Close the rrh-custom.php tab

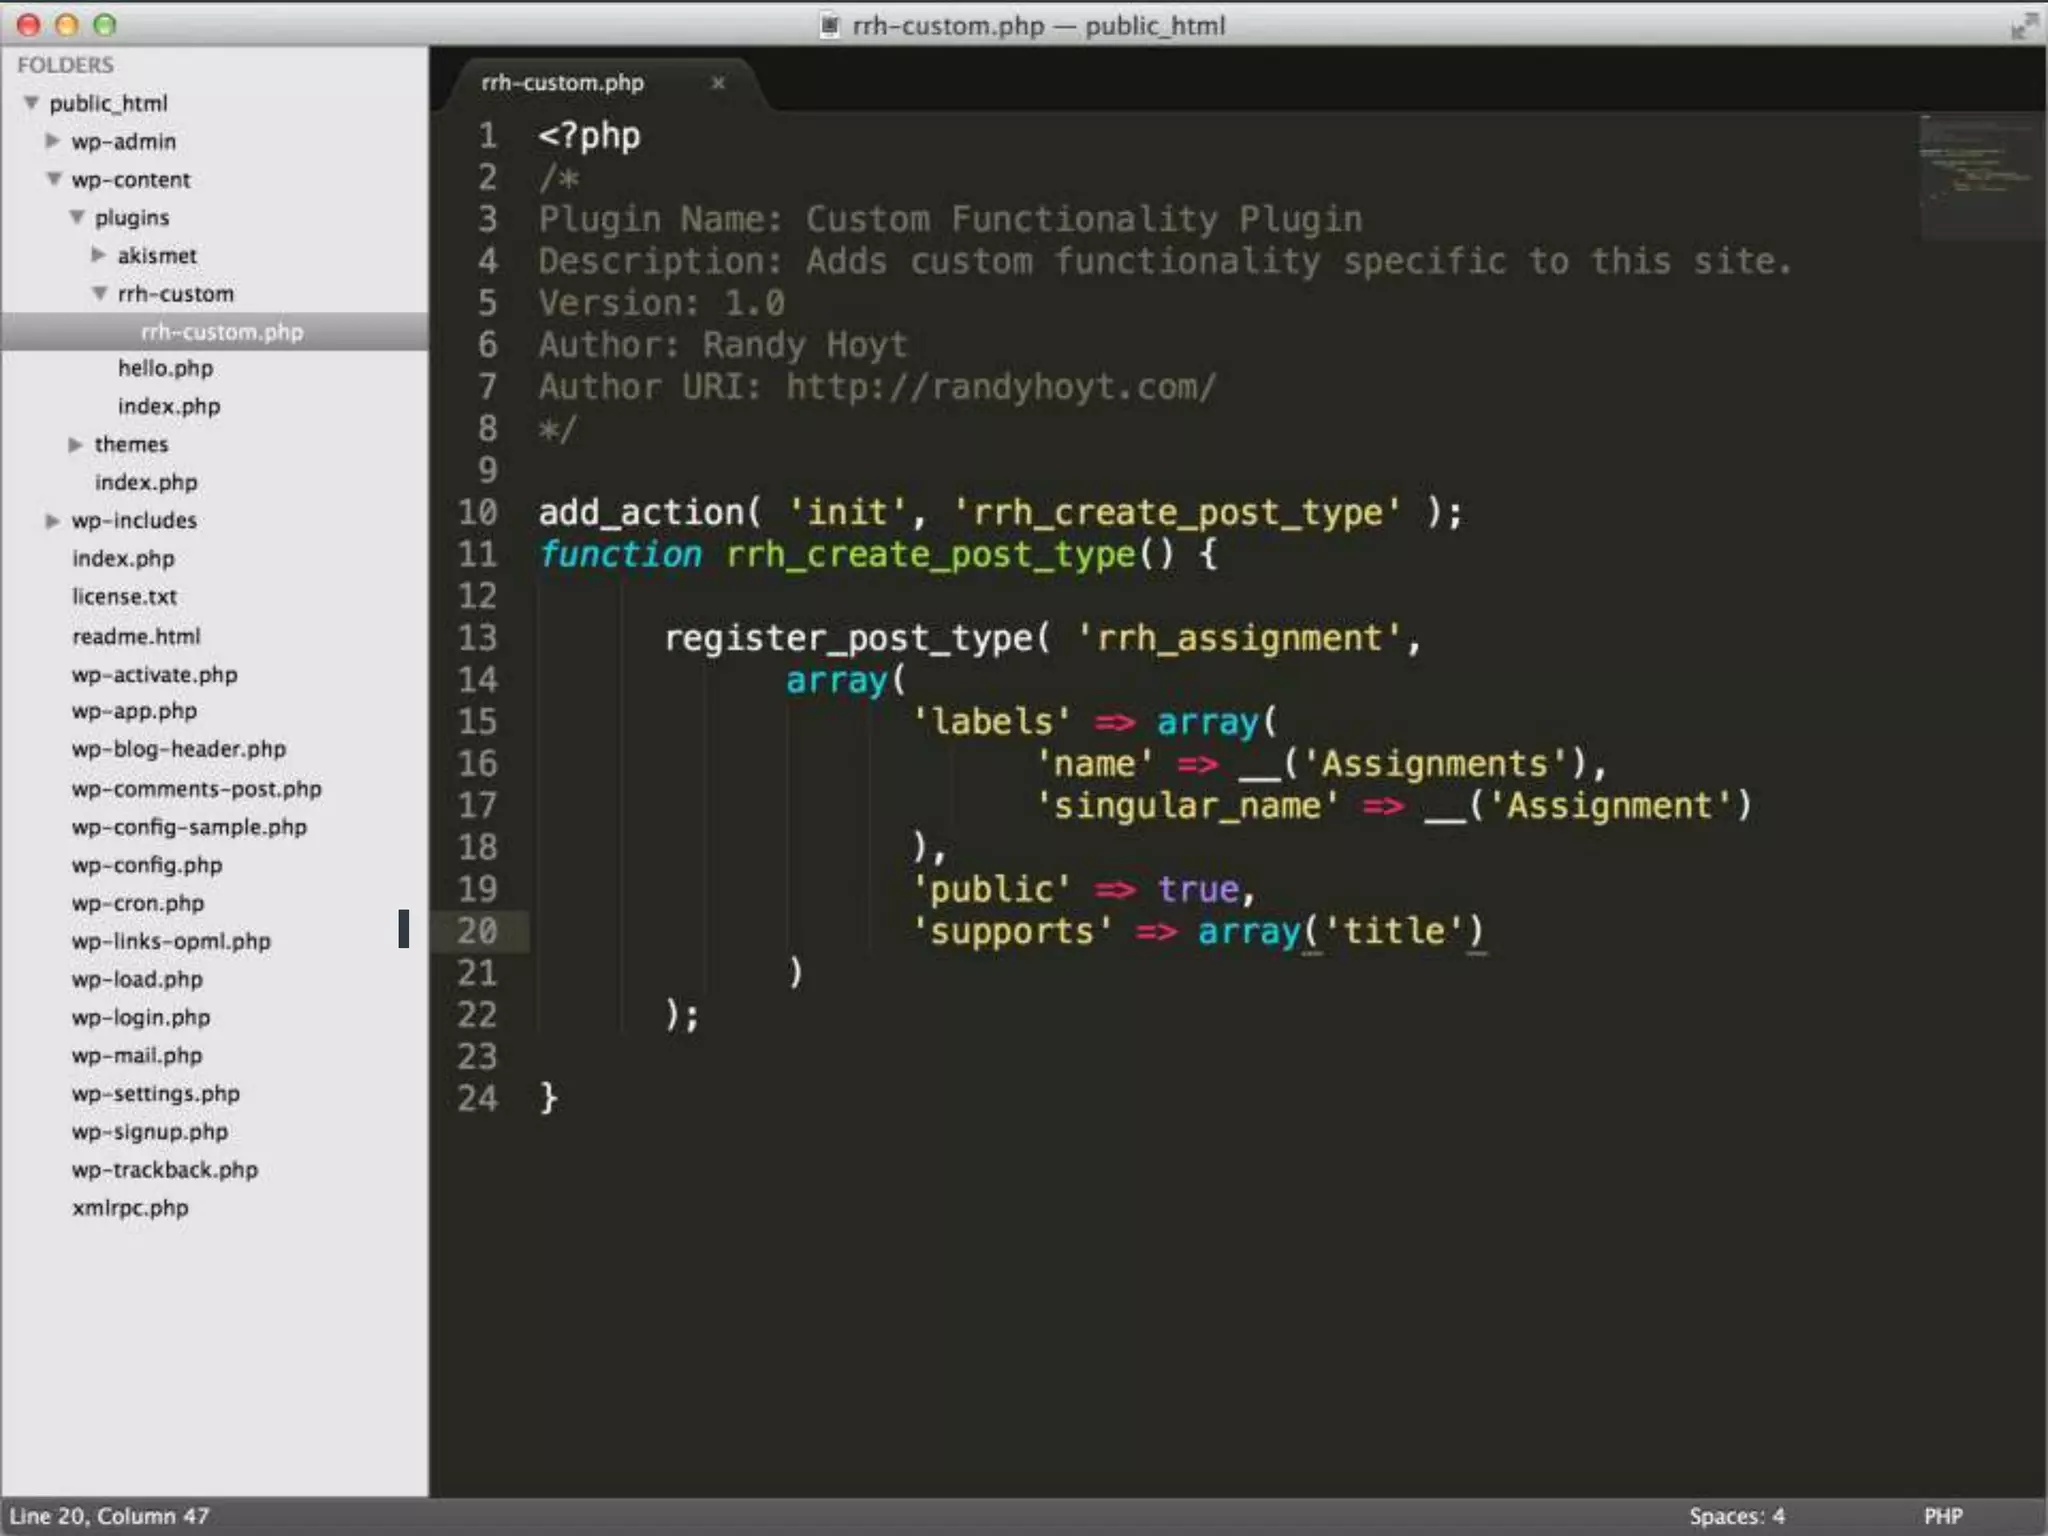coord(717,83)
